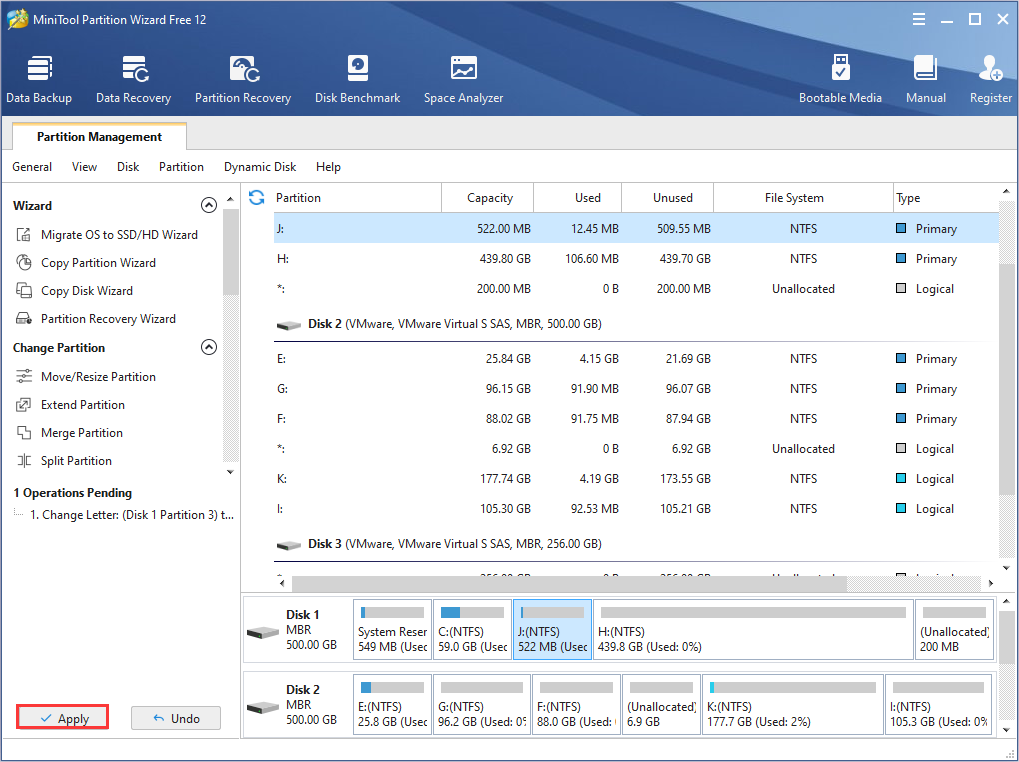
Task: Apply the pending operations
Action: coord(62,718)
